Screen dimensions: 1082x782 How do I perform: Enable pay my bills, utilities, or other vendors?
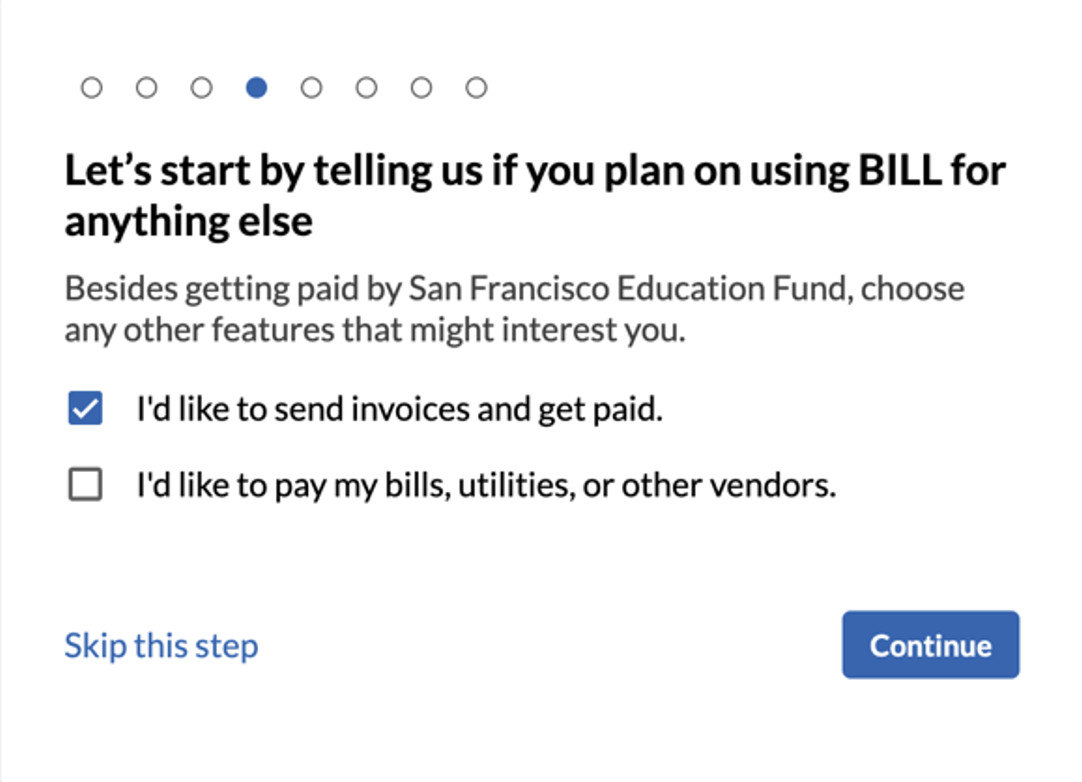[x=85, y=484]
